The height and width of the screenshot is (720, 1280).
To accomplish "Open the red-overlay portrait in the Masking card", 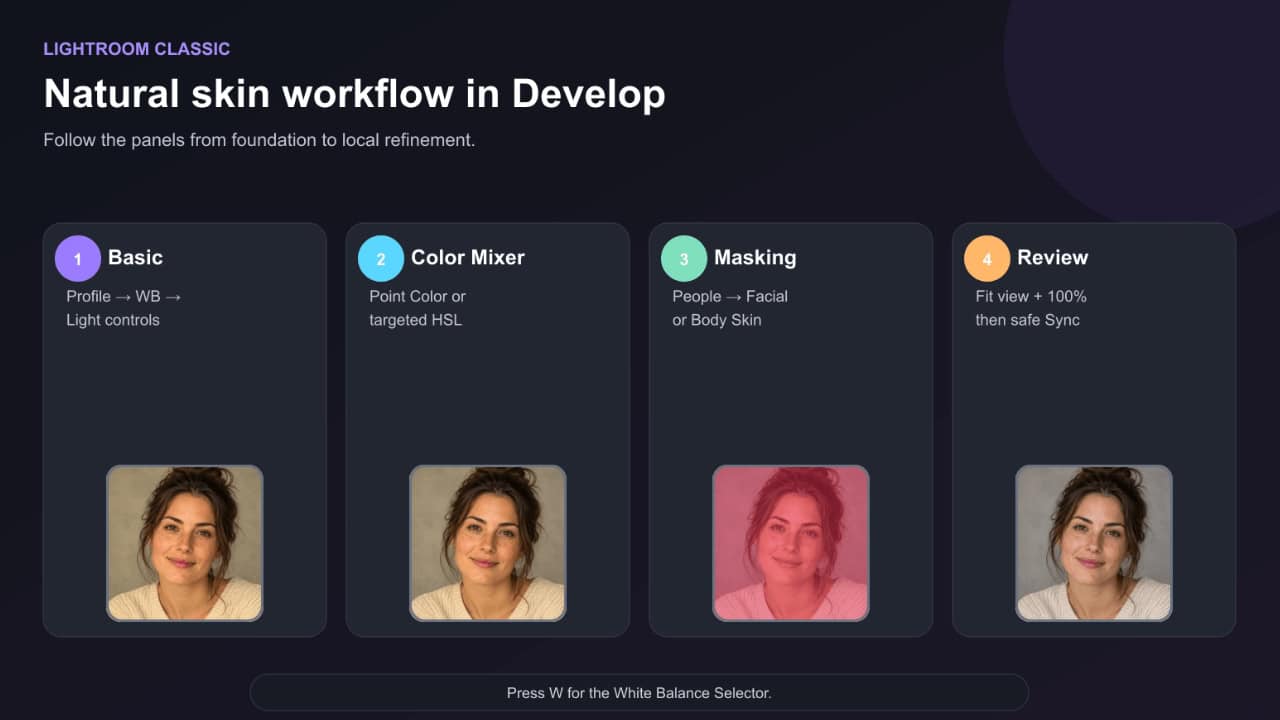I will tap(791, 543).
